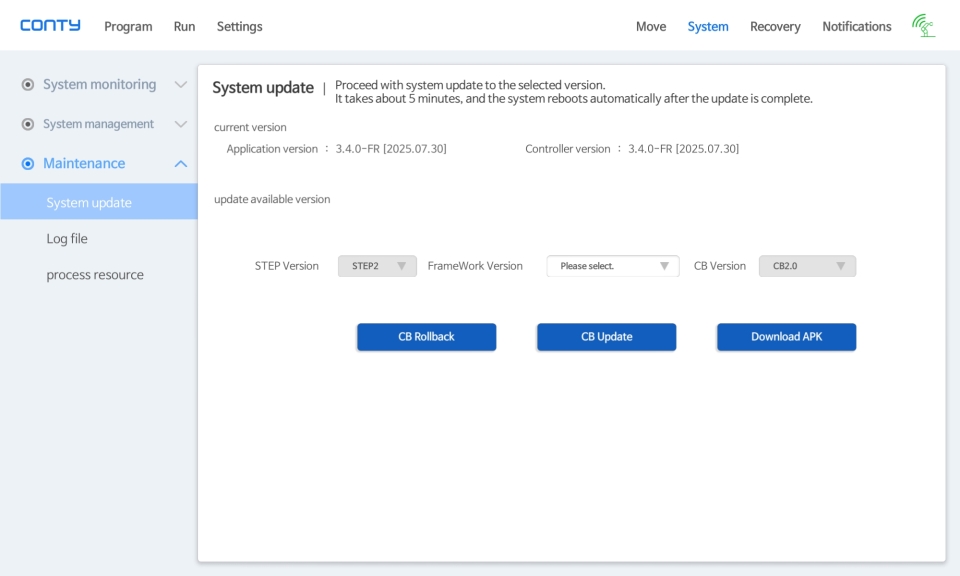Open the FrameWork Version dropdown

[x=613, y=266]
